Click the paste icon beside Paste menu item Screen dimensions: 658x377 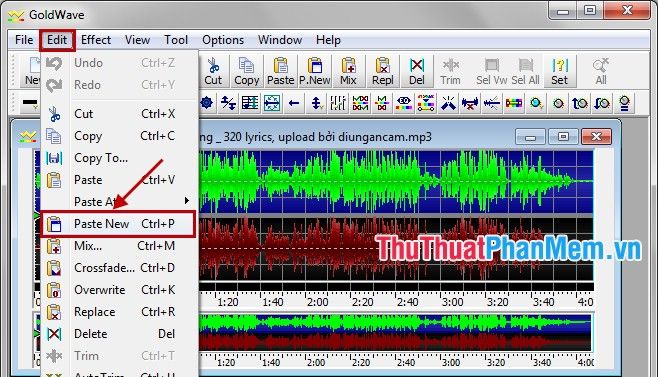pyautogui.click(x=54, y=180)
